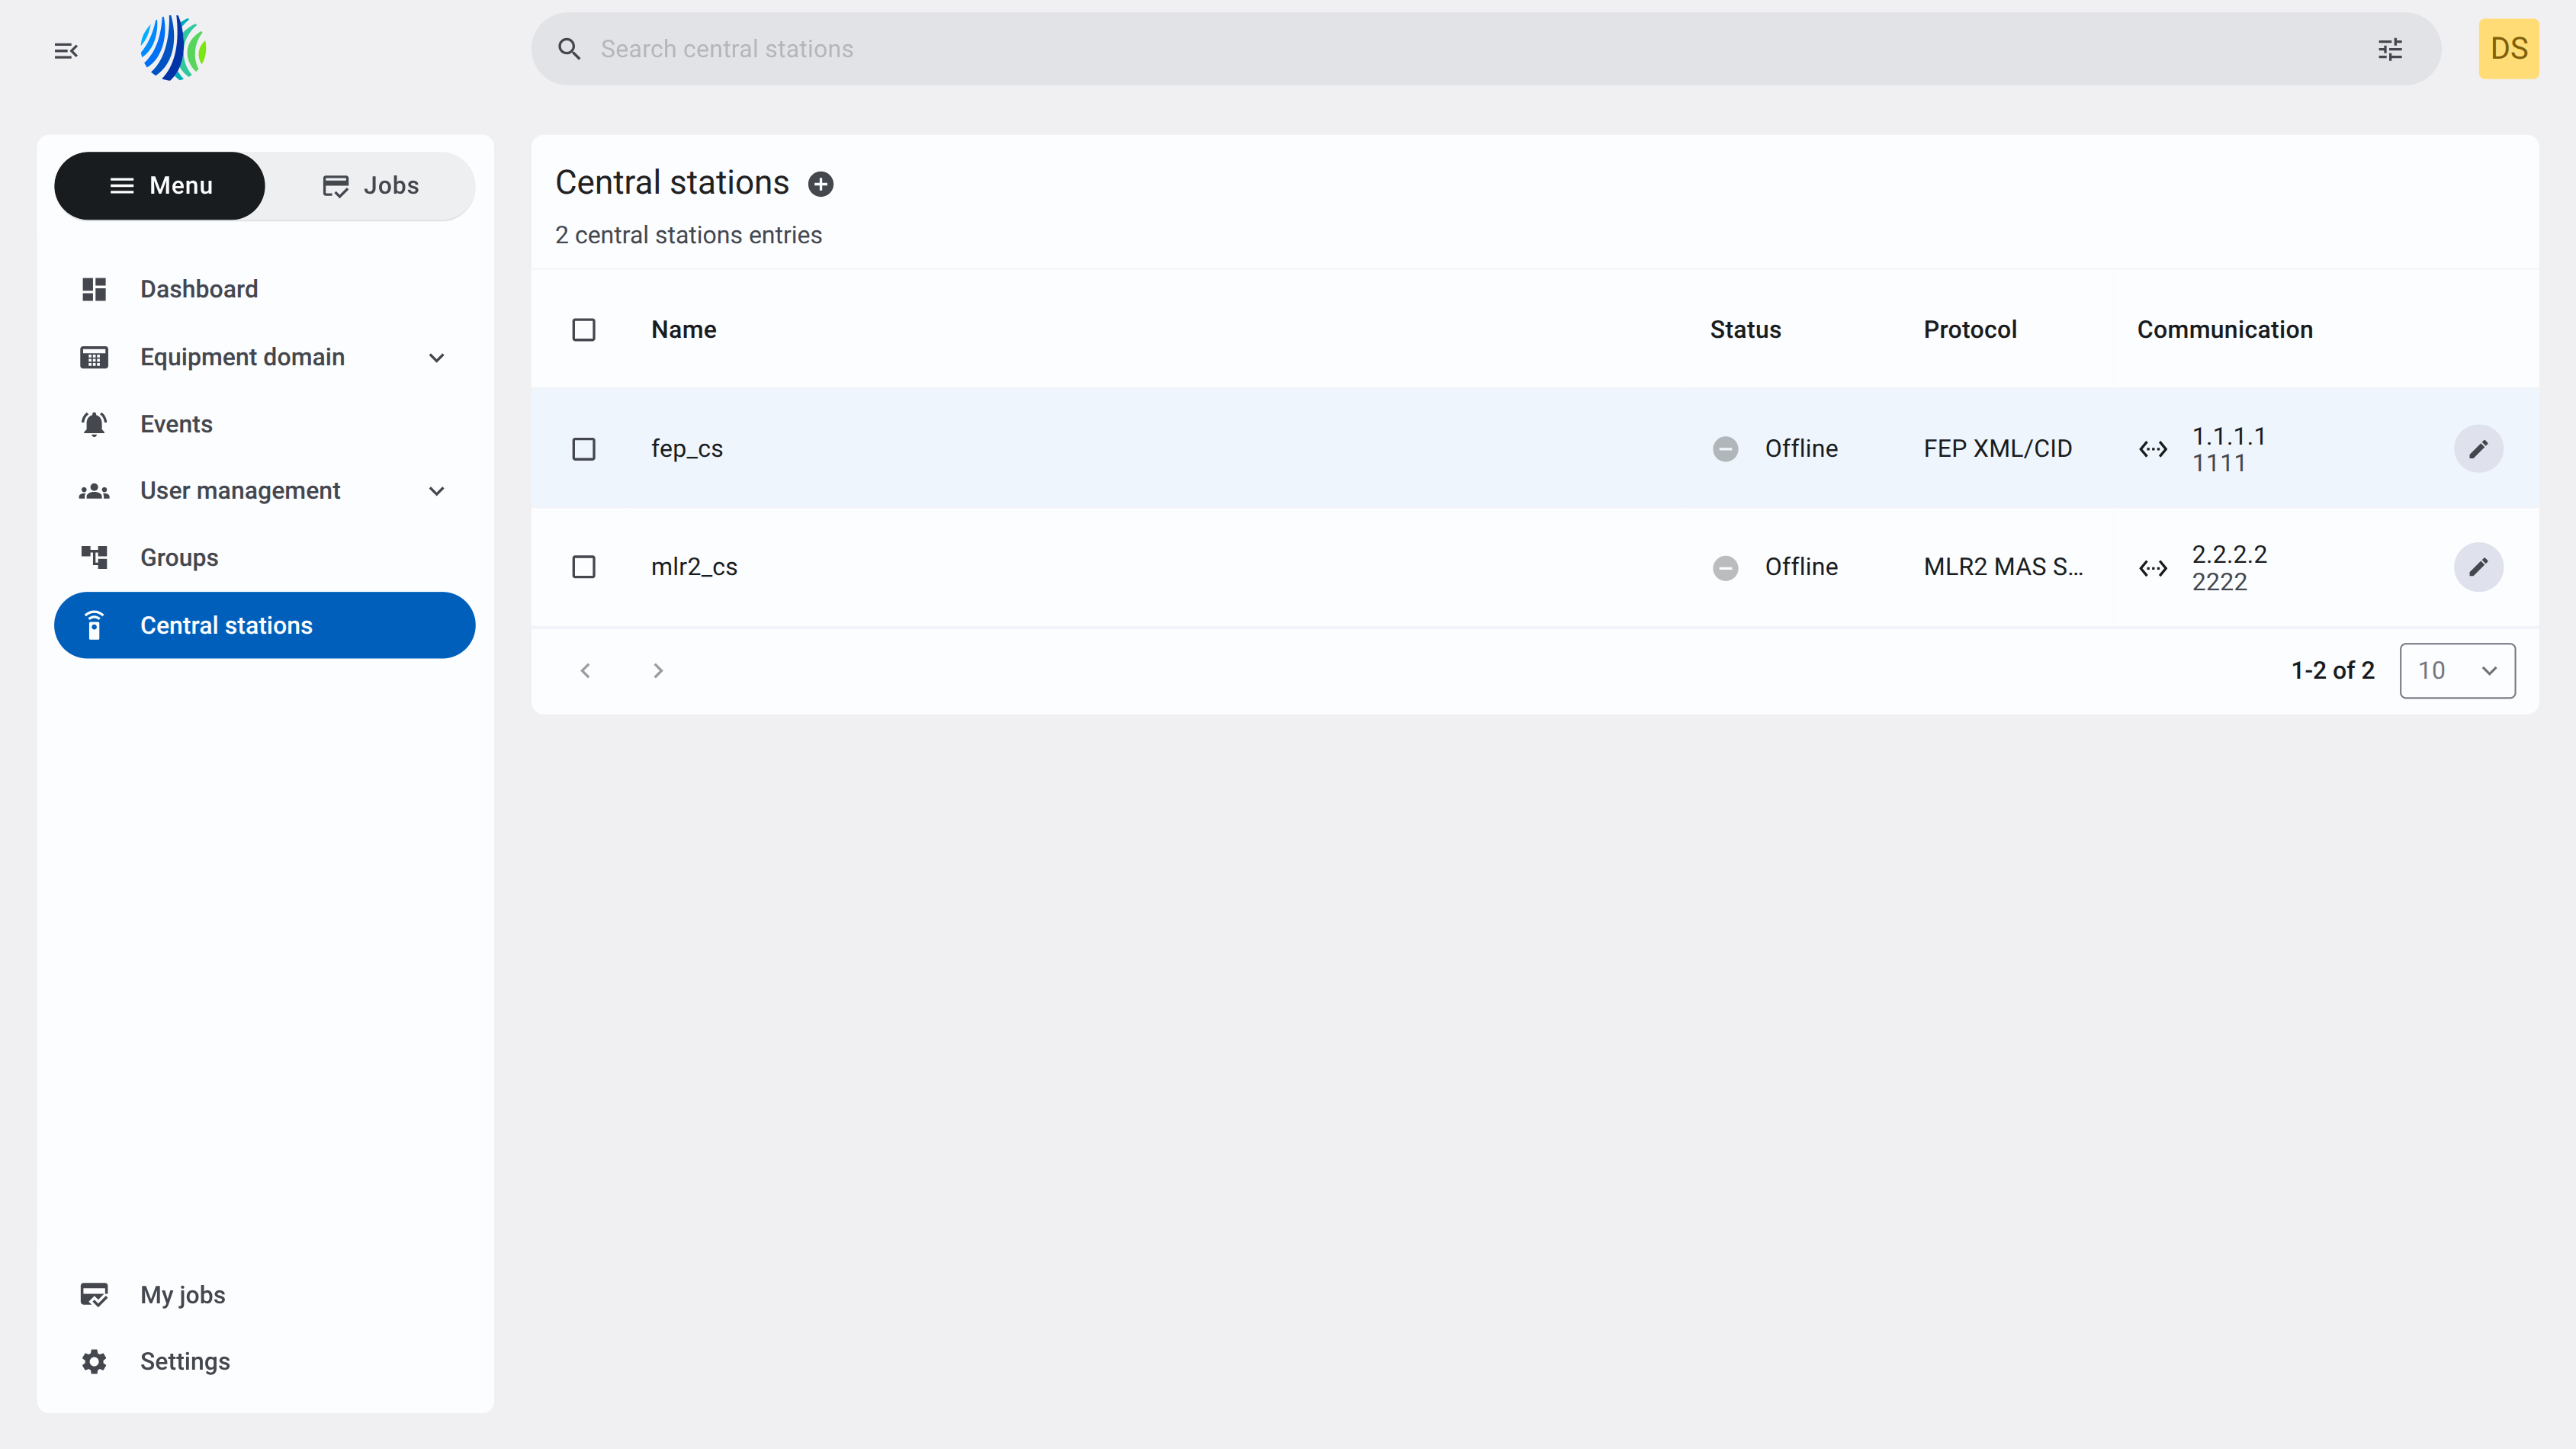Go to the next table page
2576x1449 pixels.
coord(658,670)
